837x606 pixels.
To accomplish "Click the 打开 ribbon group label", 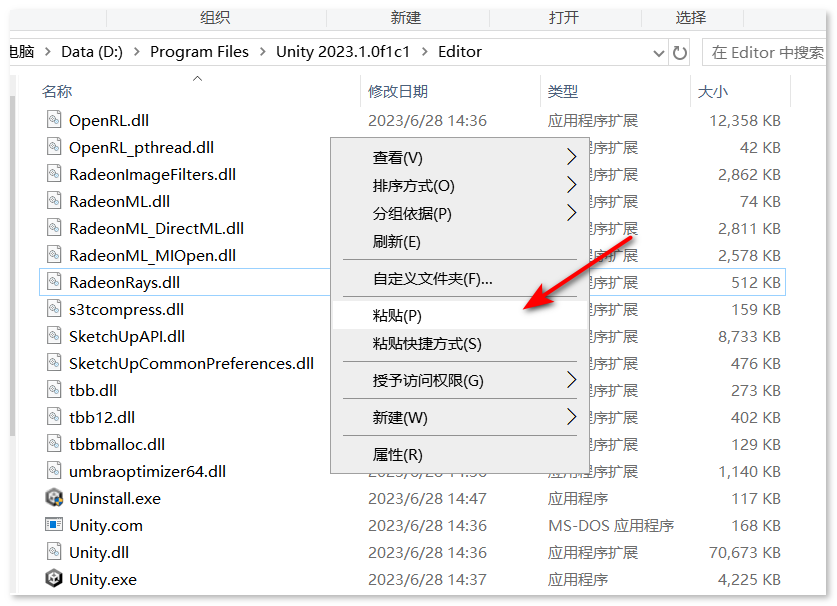I will [564, 18].
